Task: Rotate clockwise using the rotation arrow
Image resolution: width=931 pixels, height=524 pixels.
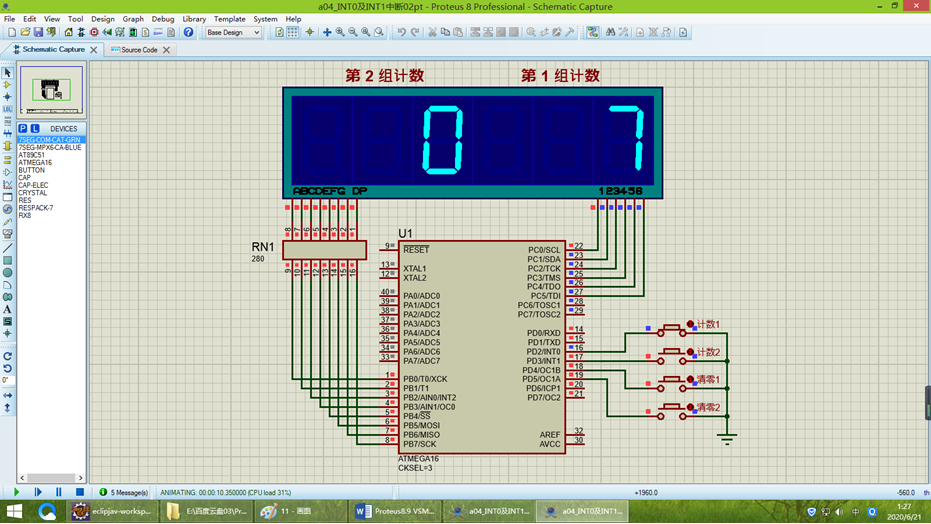Action: pyautogui.click(x=7, y=356)
